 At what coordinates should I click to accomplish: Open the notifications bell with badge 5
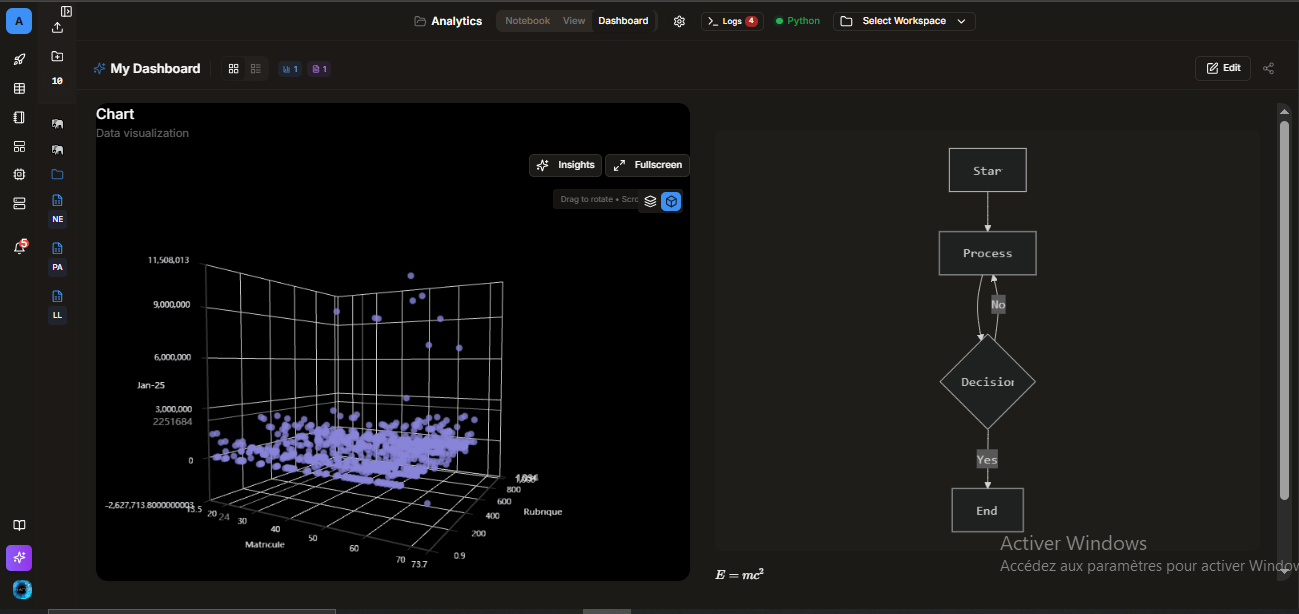pyautogui.click(x=19, y=247)
